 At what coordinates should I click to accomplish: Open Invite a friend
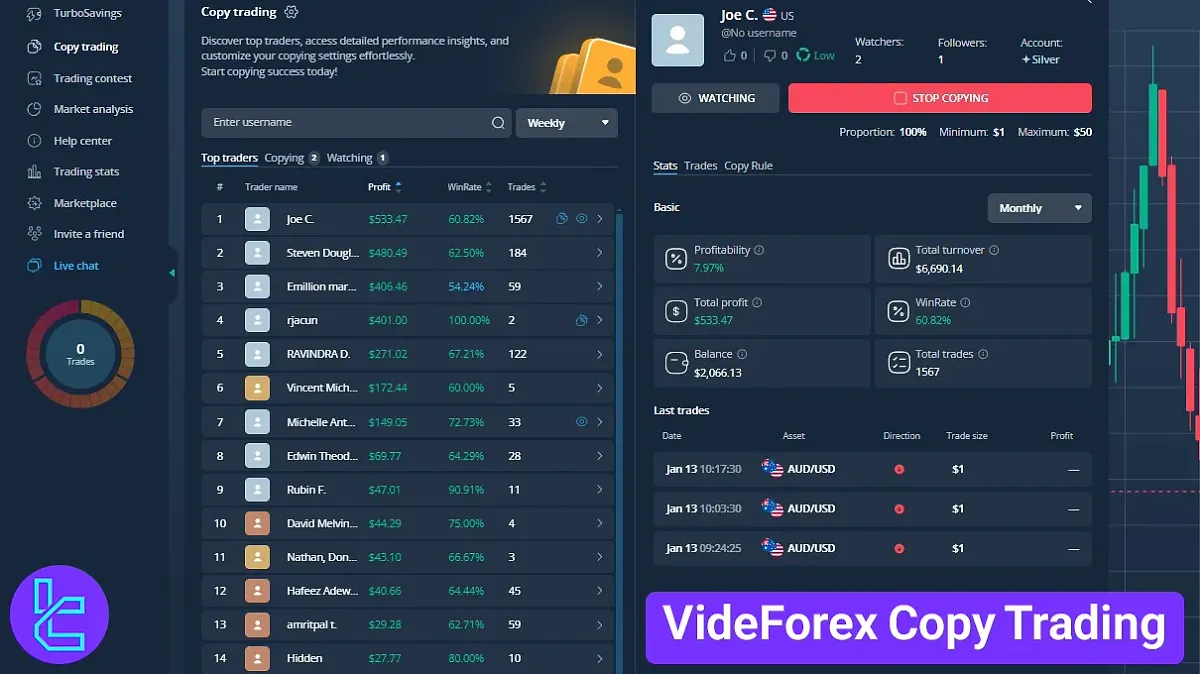click(91, 233)
